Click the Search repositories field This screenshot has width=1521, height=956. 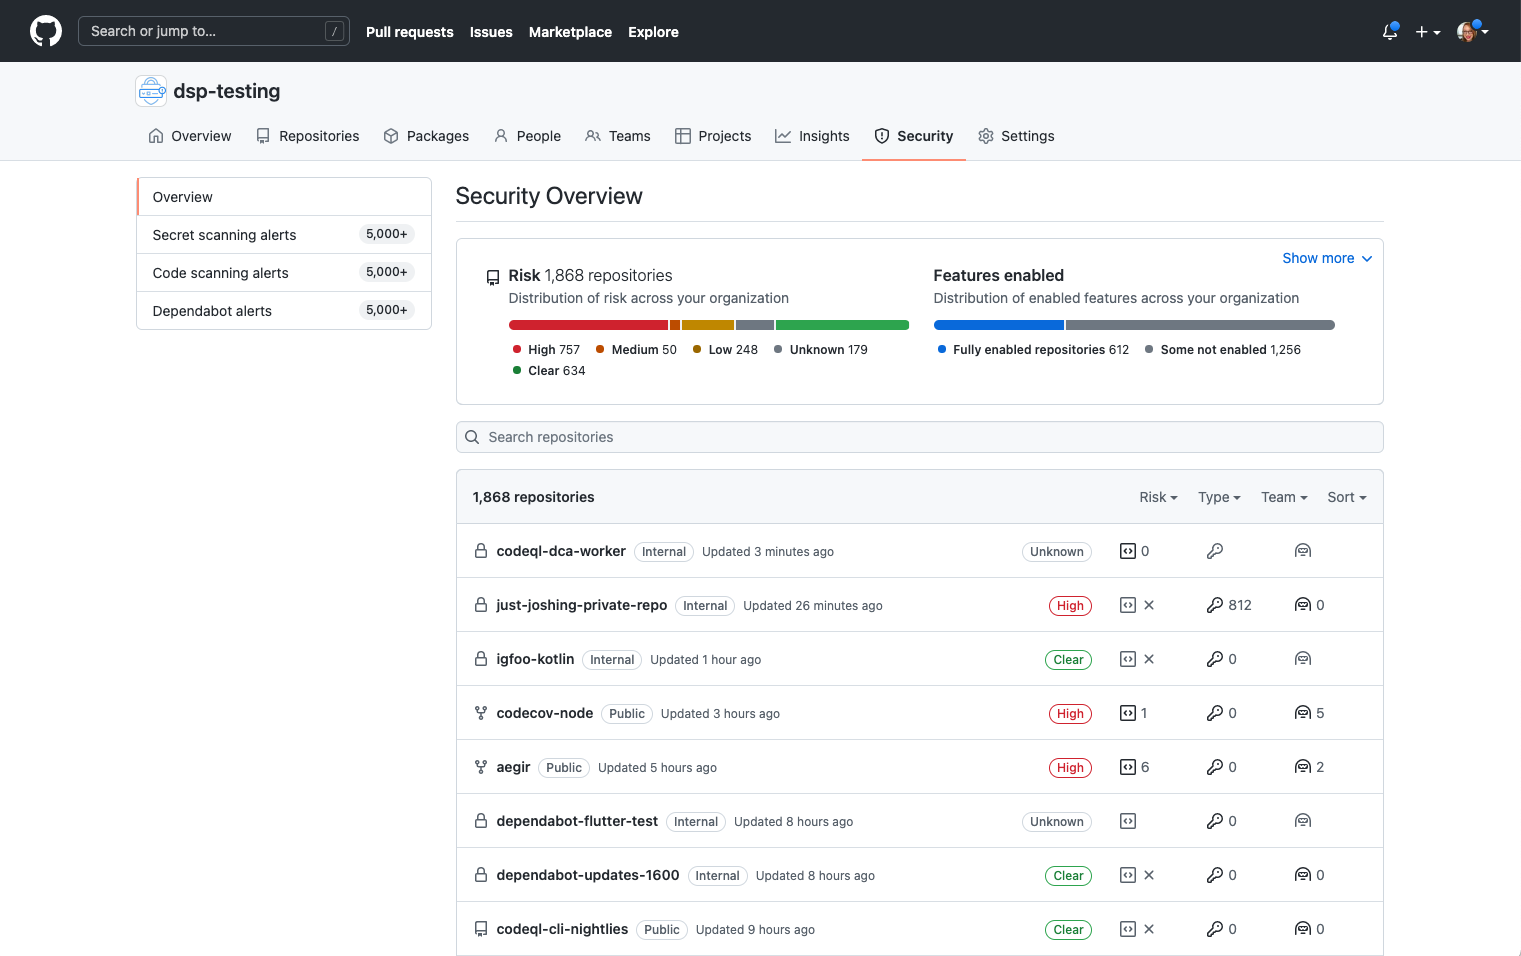(919, 437)
